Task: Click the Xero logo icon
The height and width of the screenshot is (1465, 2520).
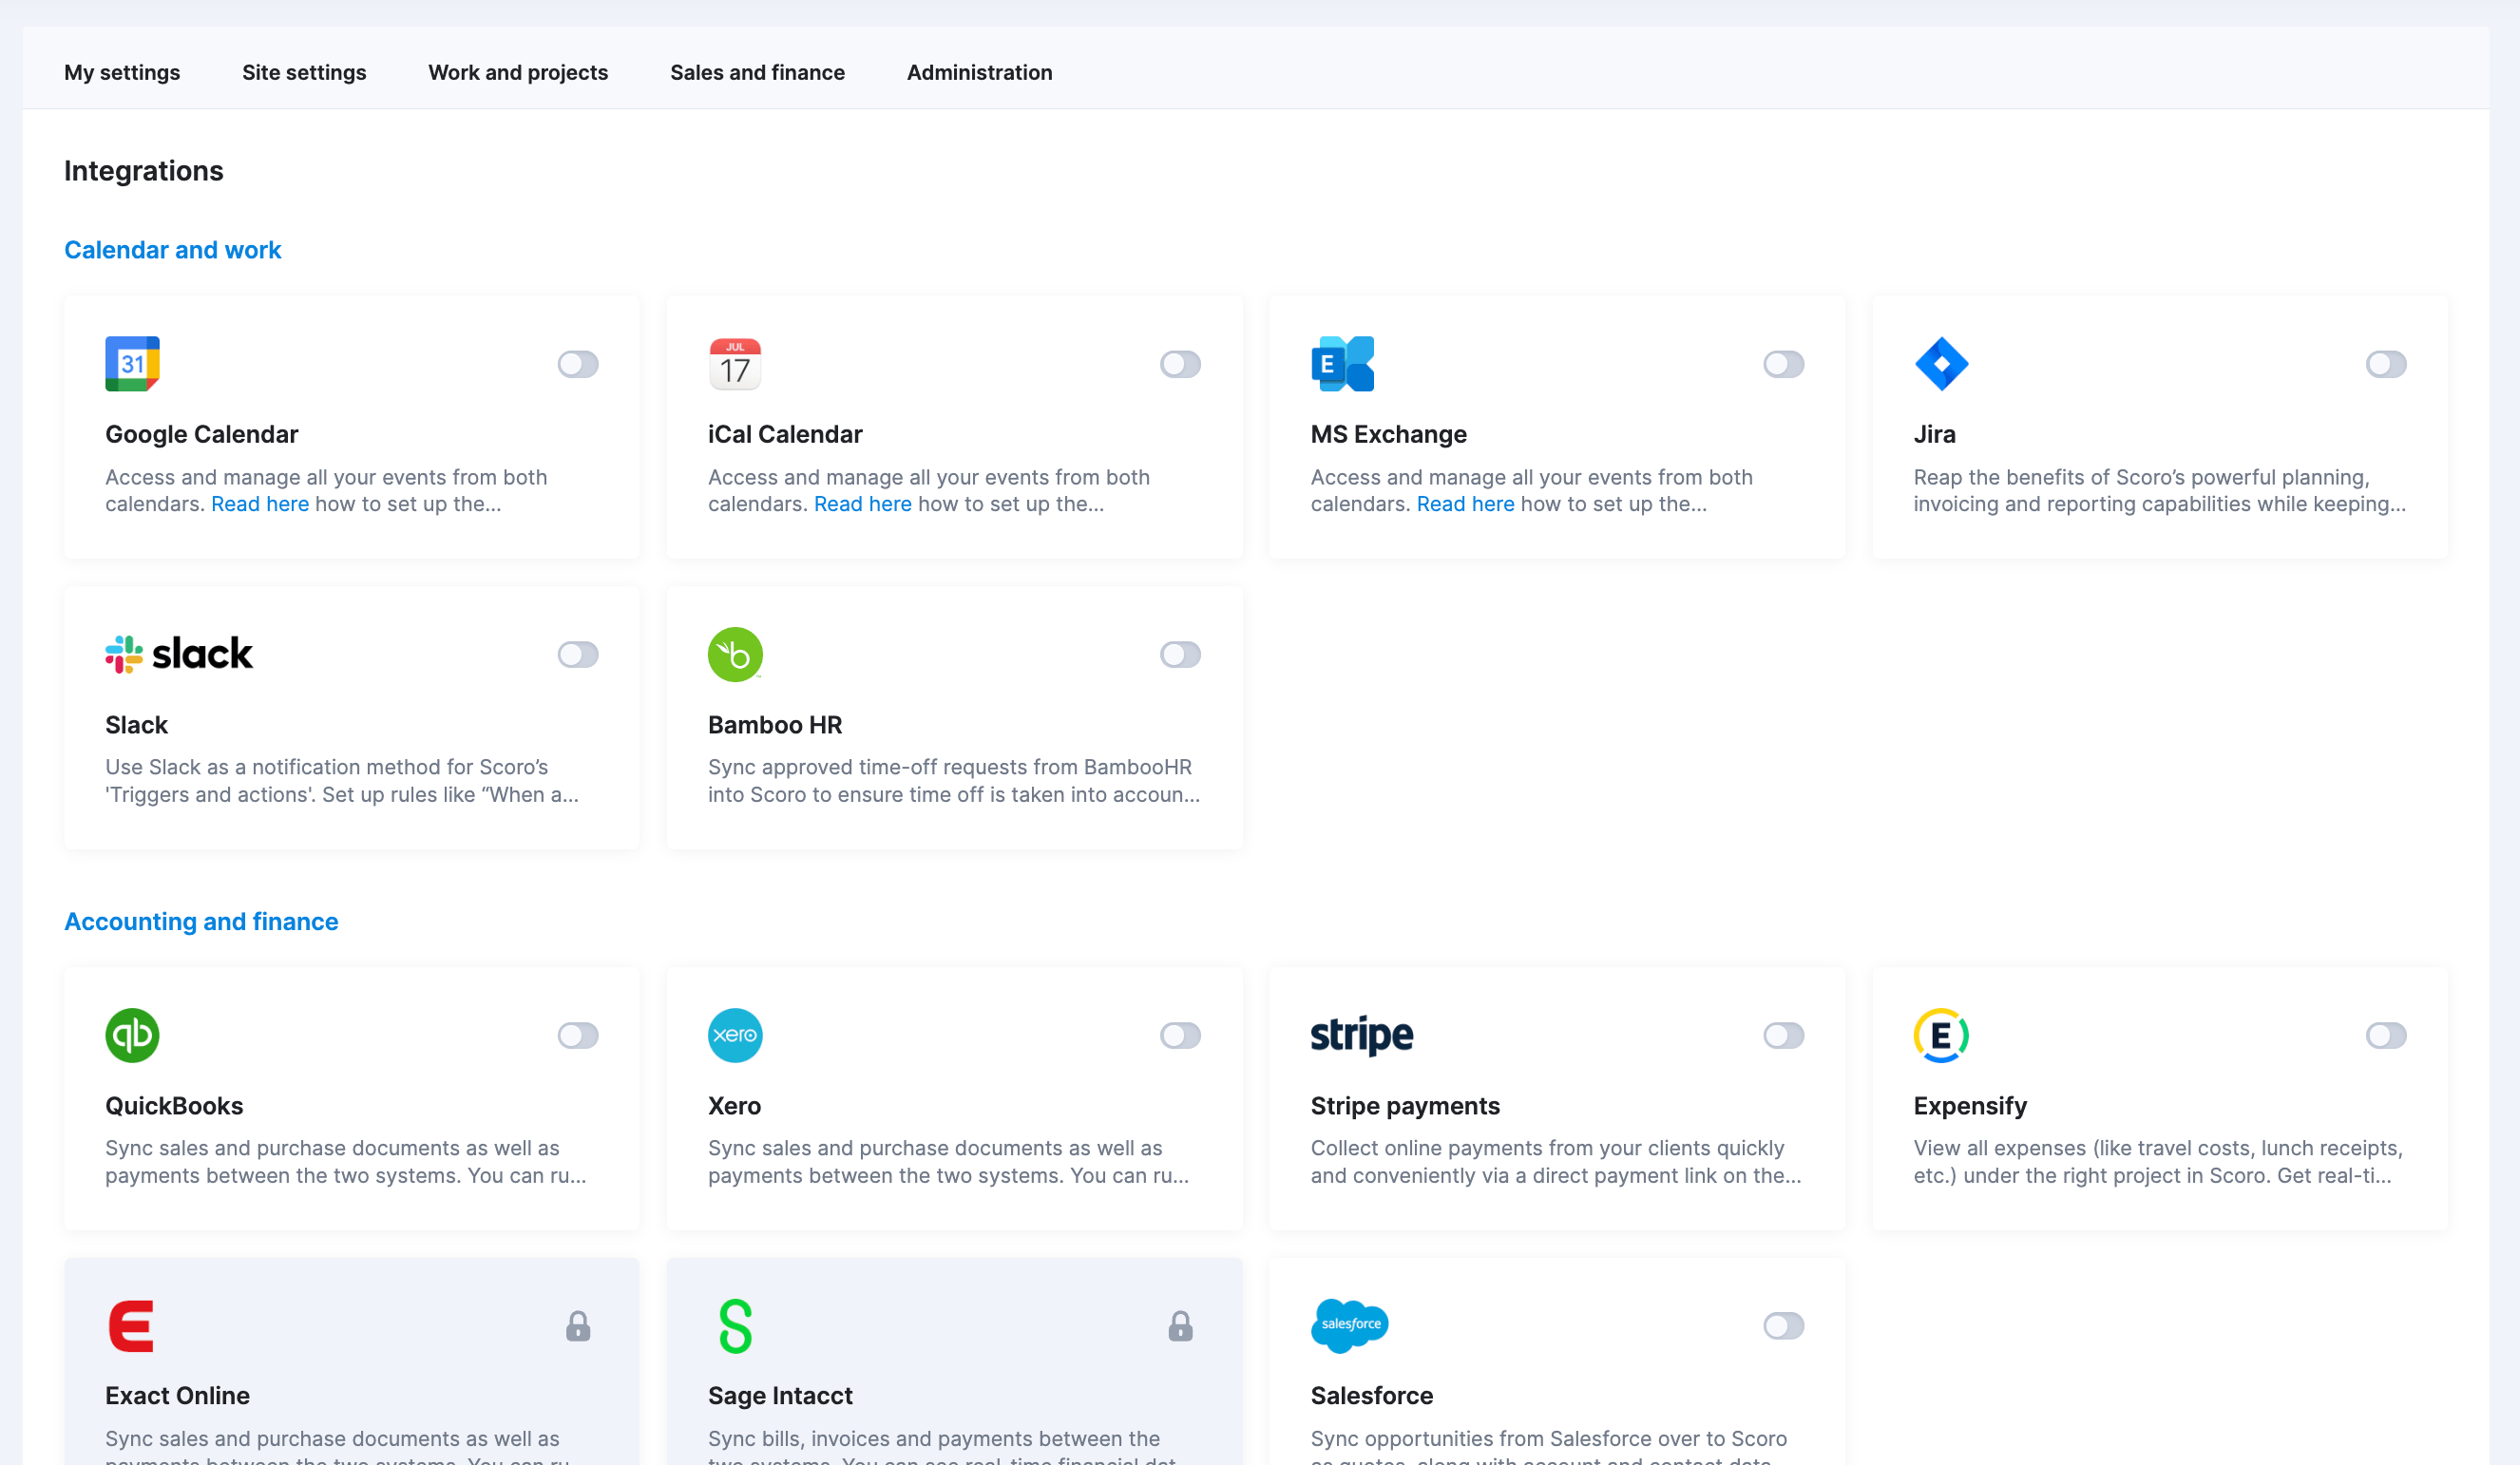Action: [735, 1035]
